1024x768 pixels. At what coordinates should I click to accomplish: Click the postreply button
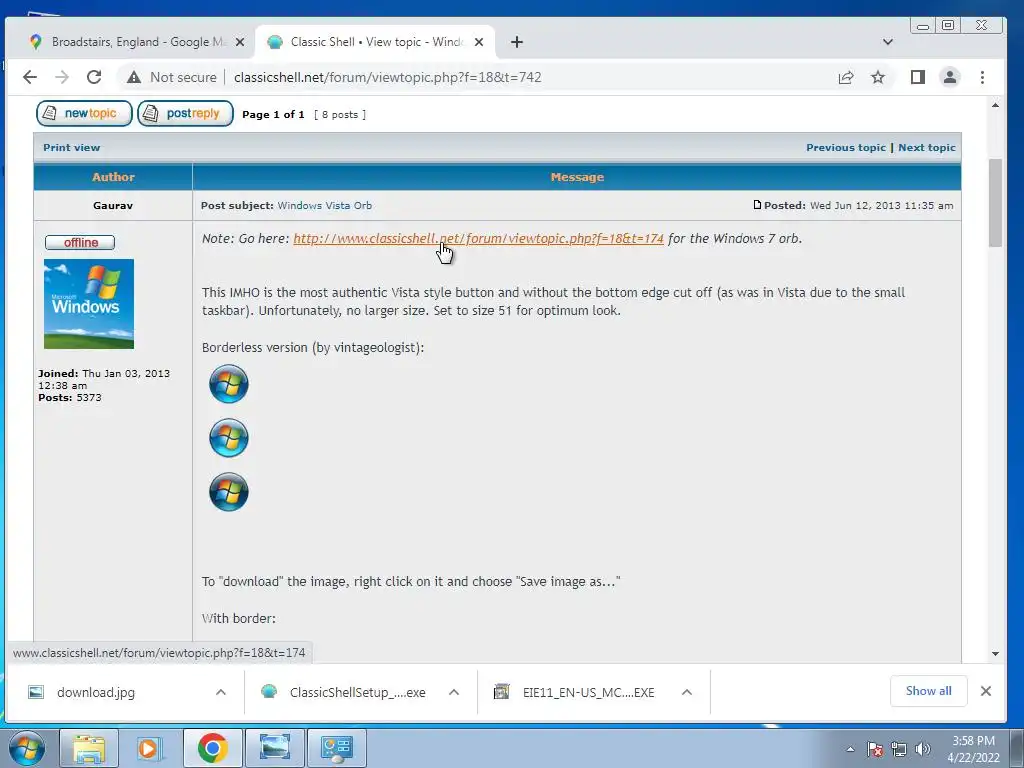(185, 114)
